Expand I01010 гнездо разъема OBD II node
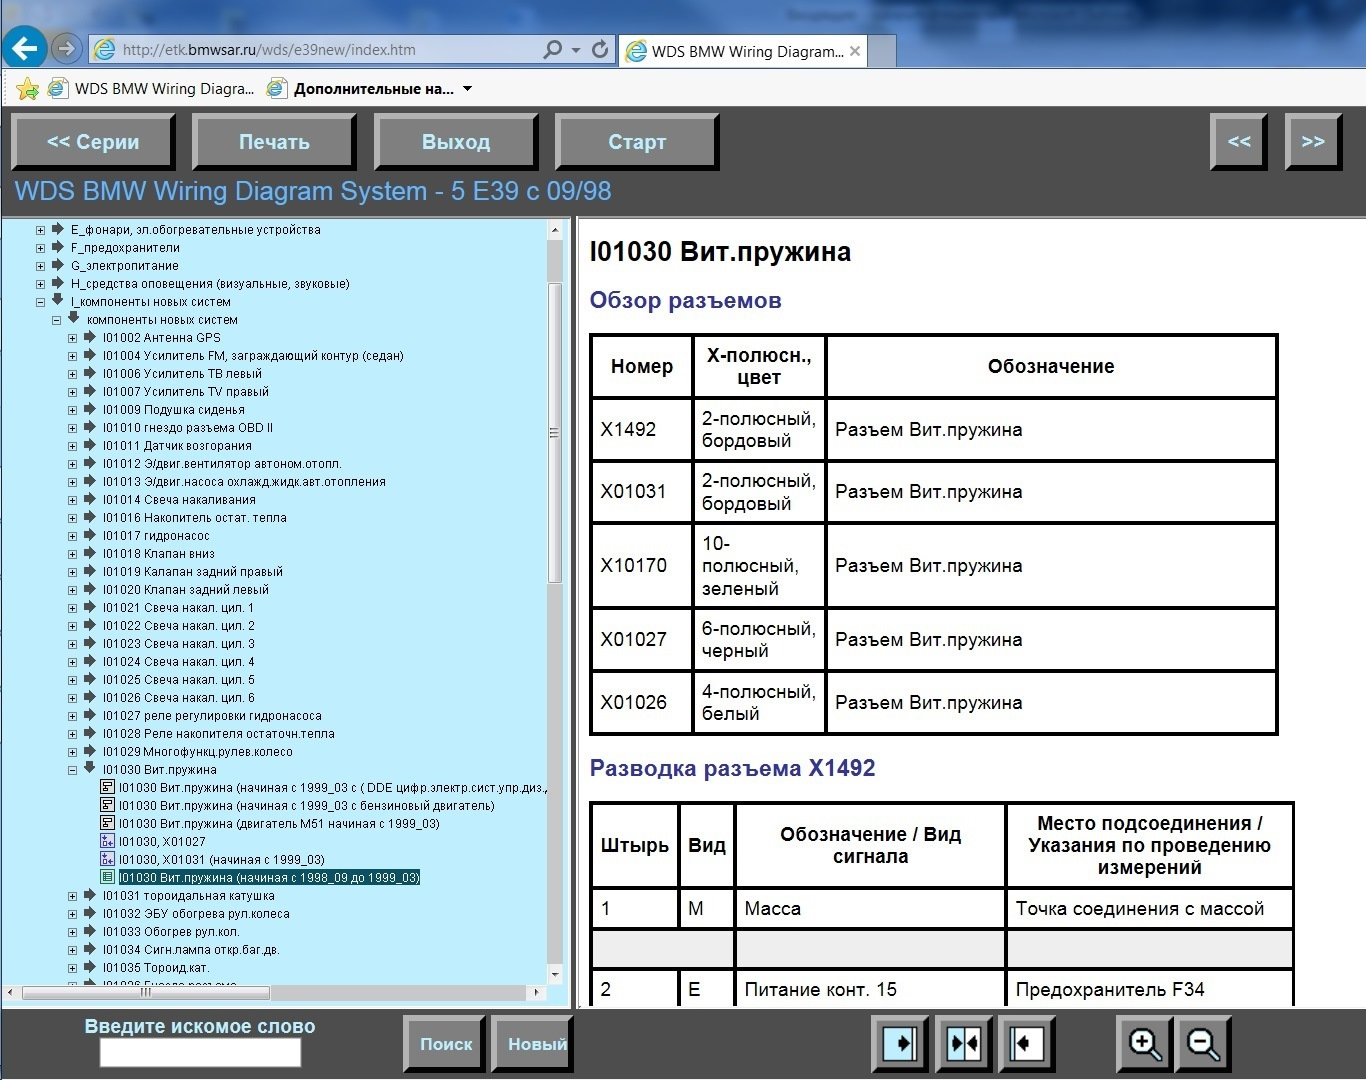This screenshot has height=1080, width=1366. coord(72,428)
